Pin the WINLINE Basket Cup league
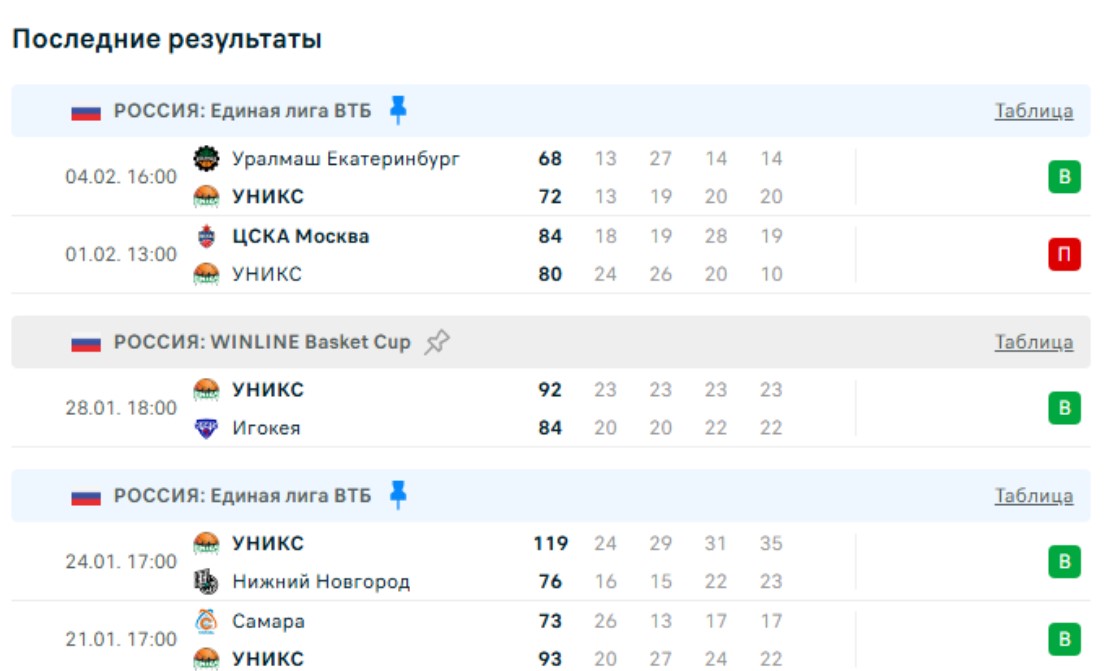 [x=436, y=342]
